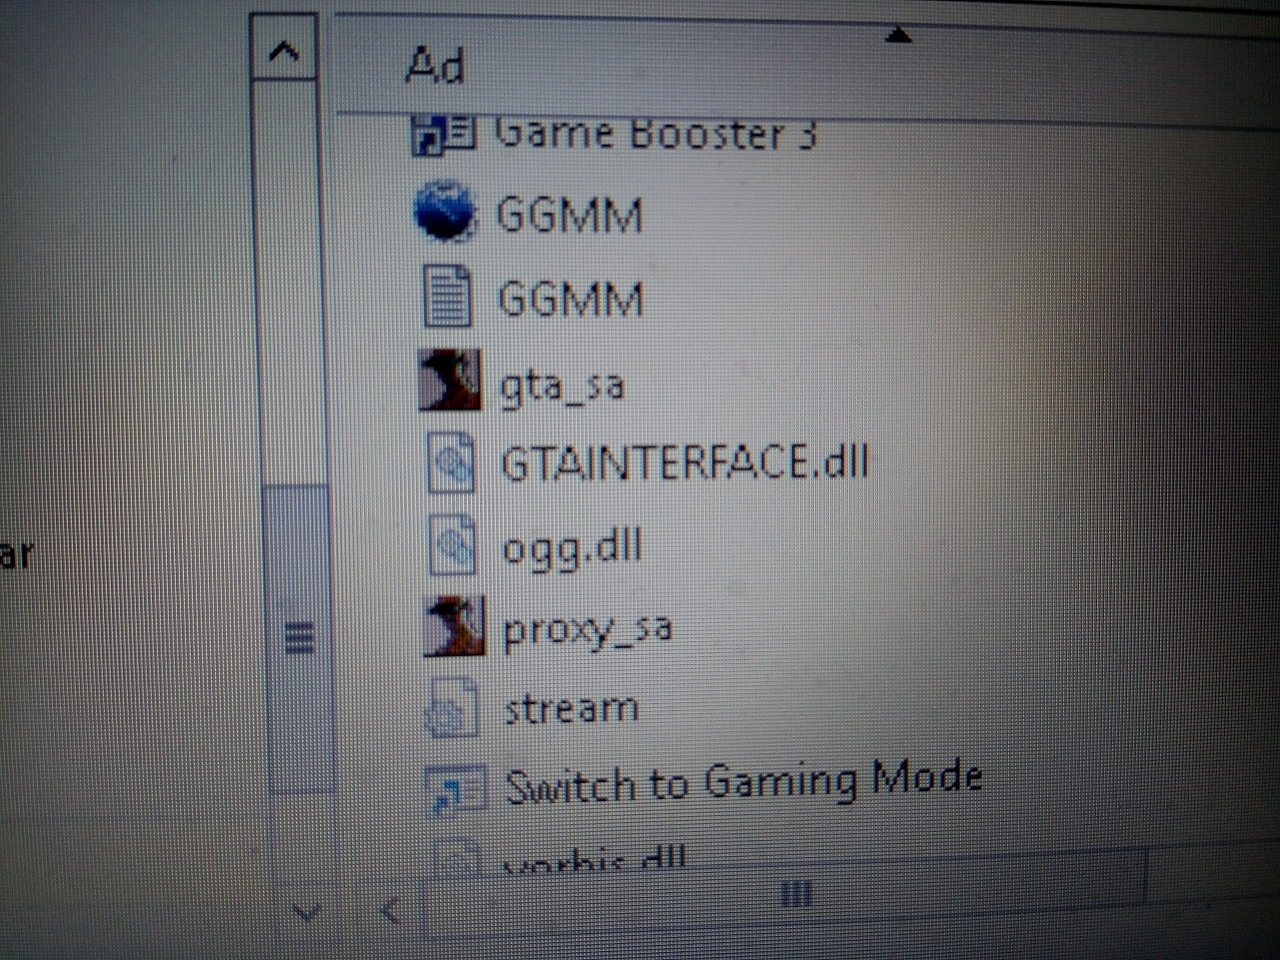Click the Game Booster 3 shortcut icon

click(442, 135)
